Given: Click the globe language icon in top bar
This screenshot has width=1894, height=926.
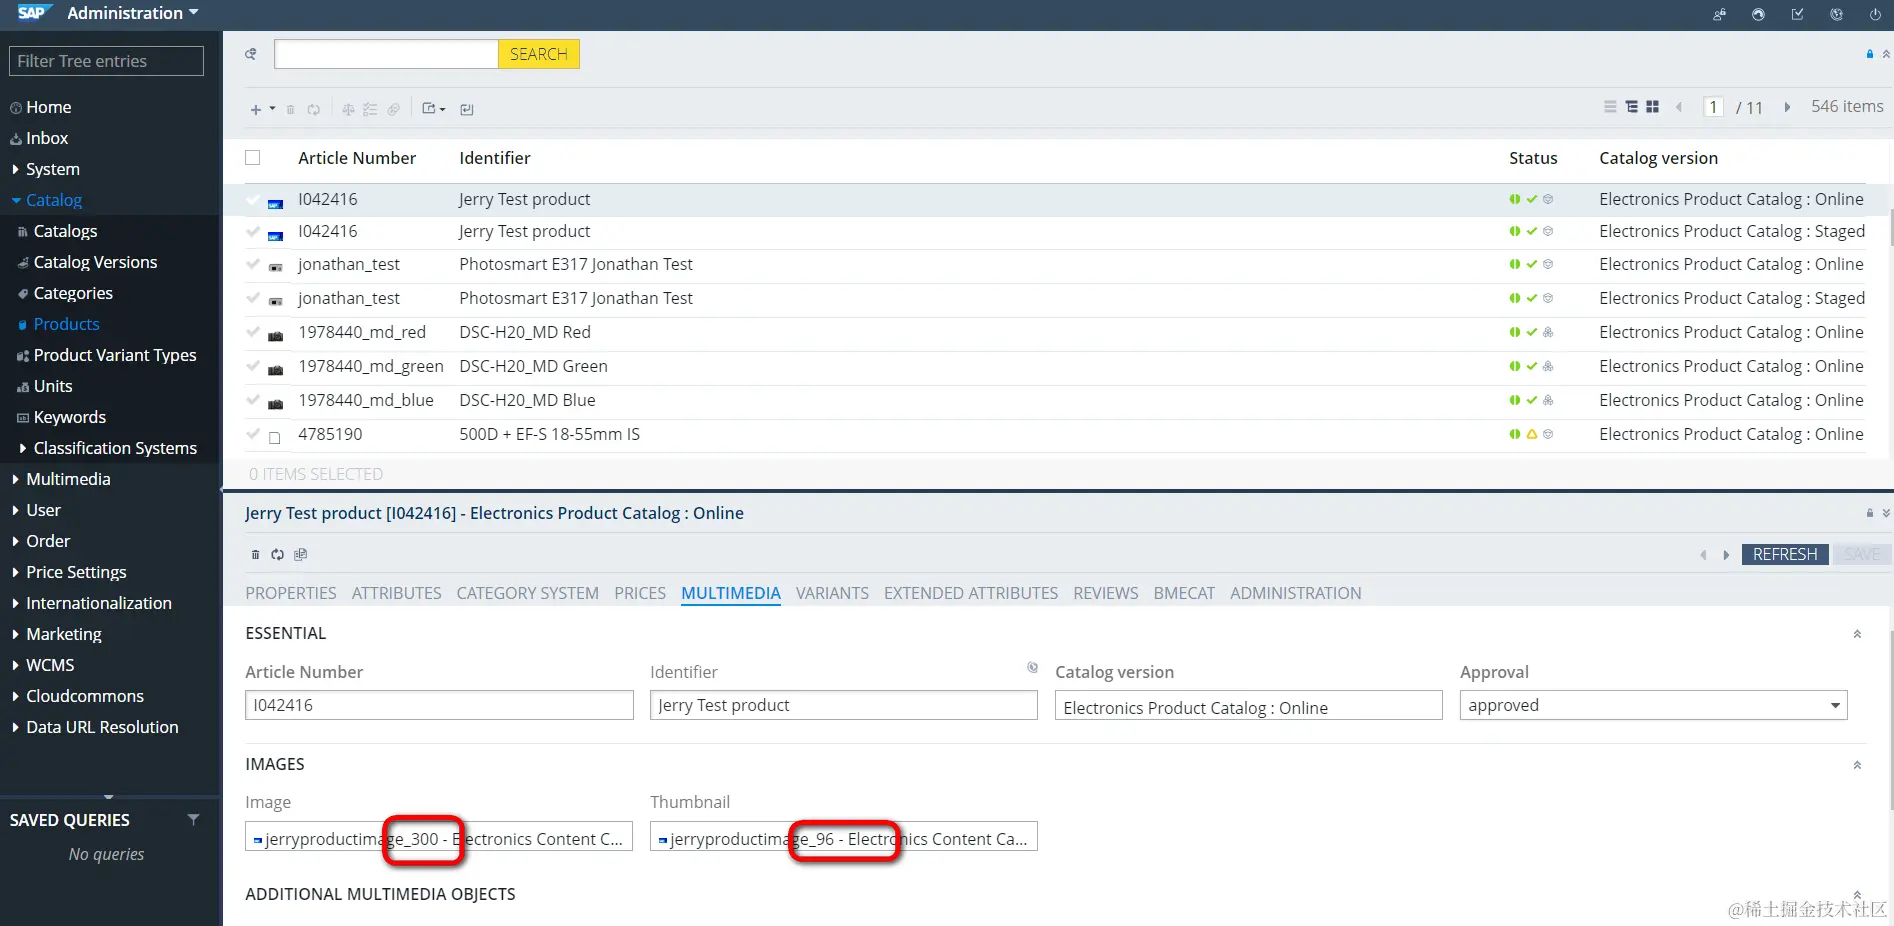Looking at the screenshot, I should (x=1836, y=14).
